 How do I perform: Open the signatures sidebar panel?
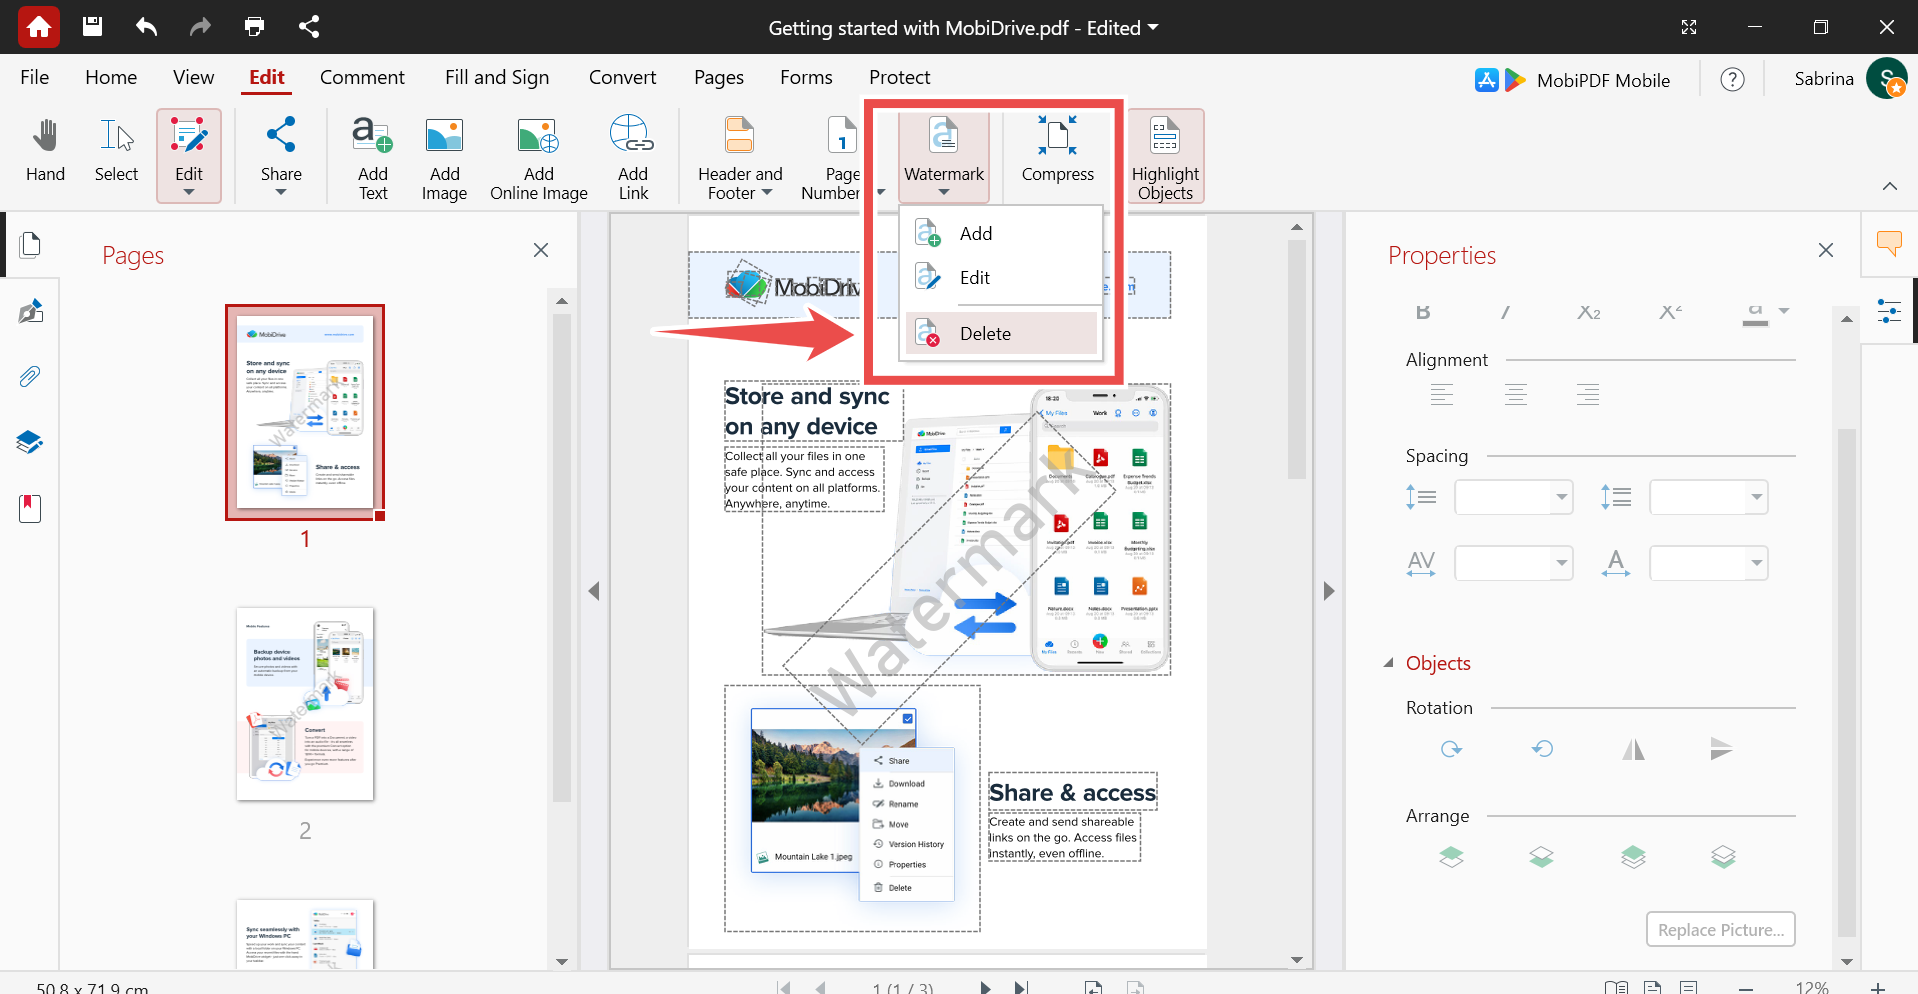(x=30, y=311)
